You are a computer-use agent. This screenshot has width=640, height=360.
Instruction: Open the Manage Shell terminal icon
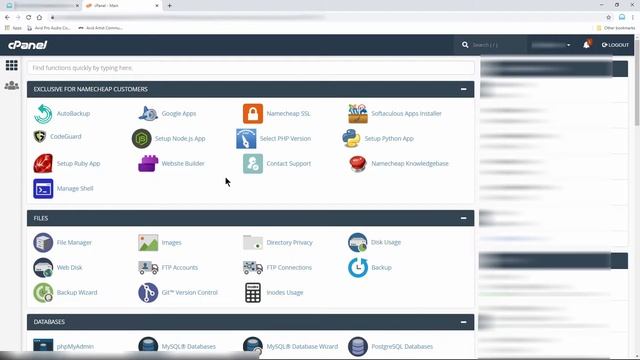click(43, 189)
